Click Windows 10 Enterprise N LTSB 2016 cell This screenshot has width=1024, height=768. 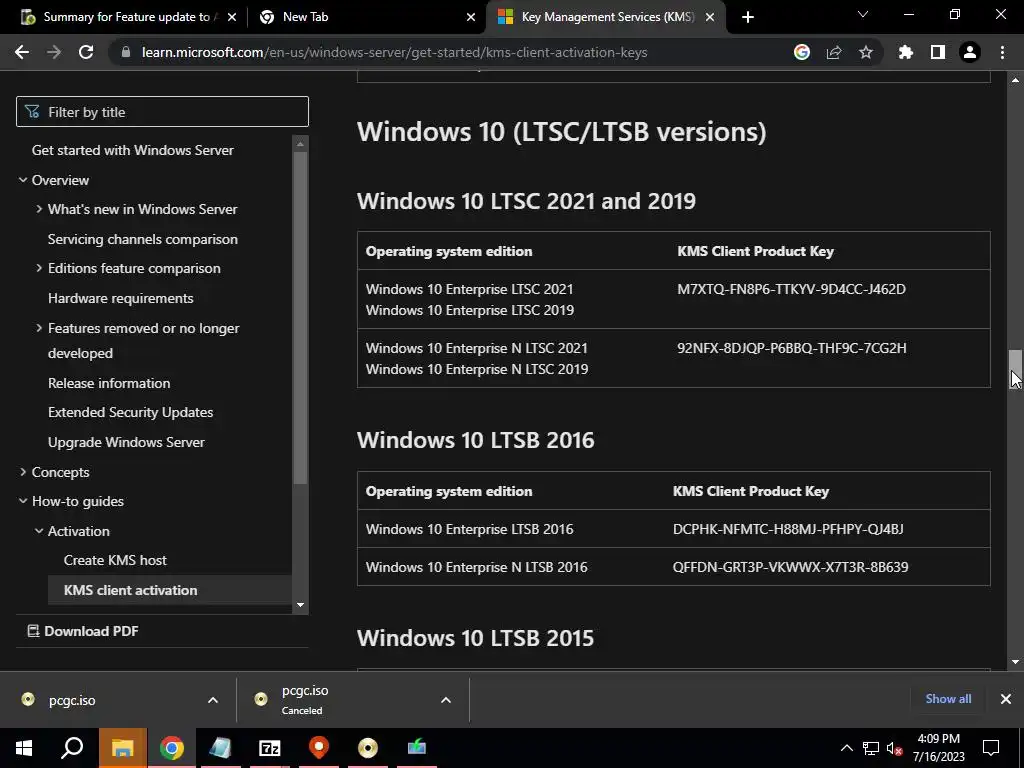pyautogui.click(x=477, y=567)
